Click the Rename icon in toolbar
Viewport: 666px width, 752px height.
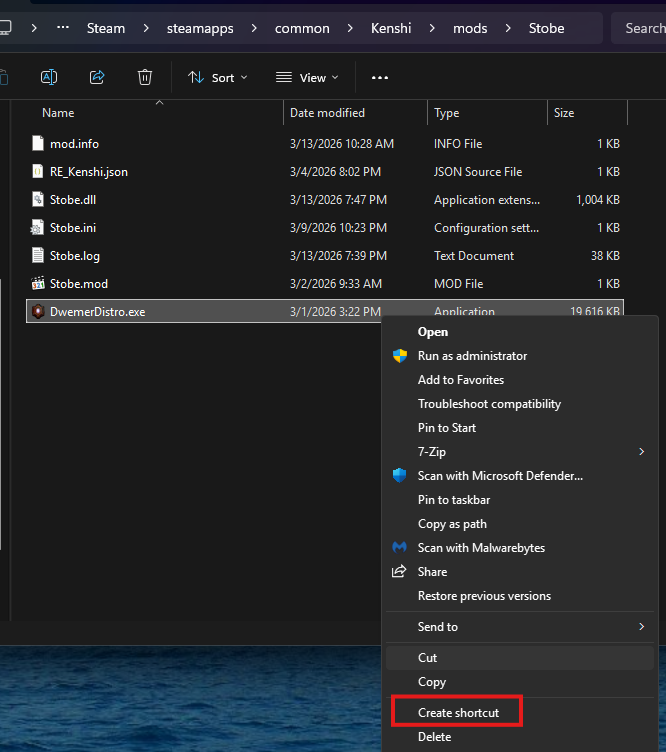point(49,77)
